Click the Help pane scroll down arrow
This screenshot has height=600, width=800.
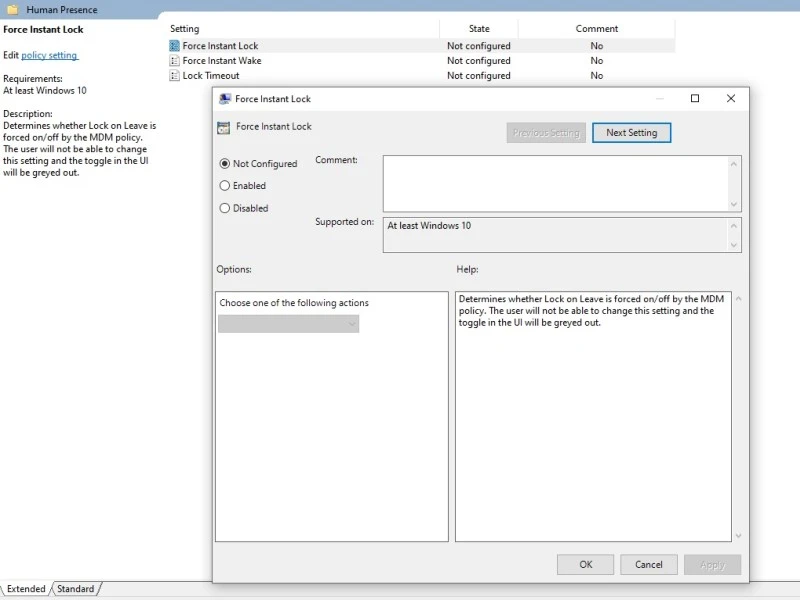pyautogui.click(x=738, y=535)
